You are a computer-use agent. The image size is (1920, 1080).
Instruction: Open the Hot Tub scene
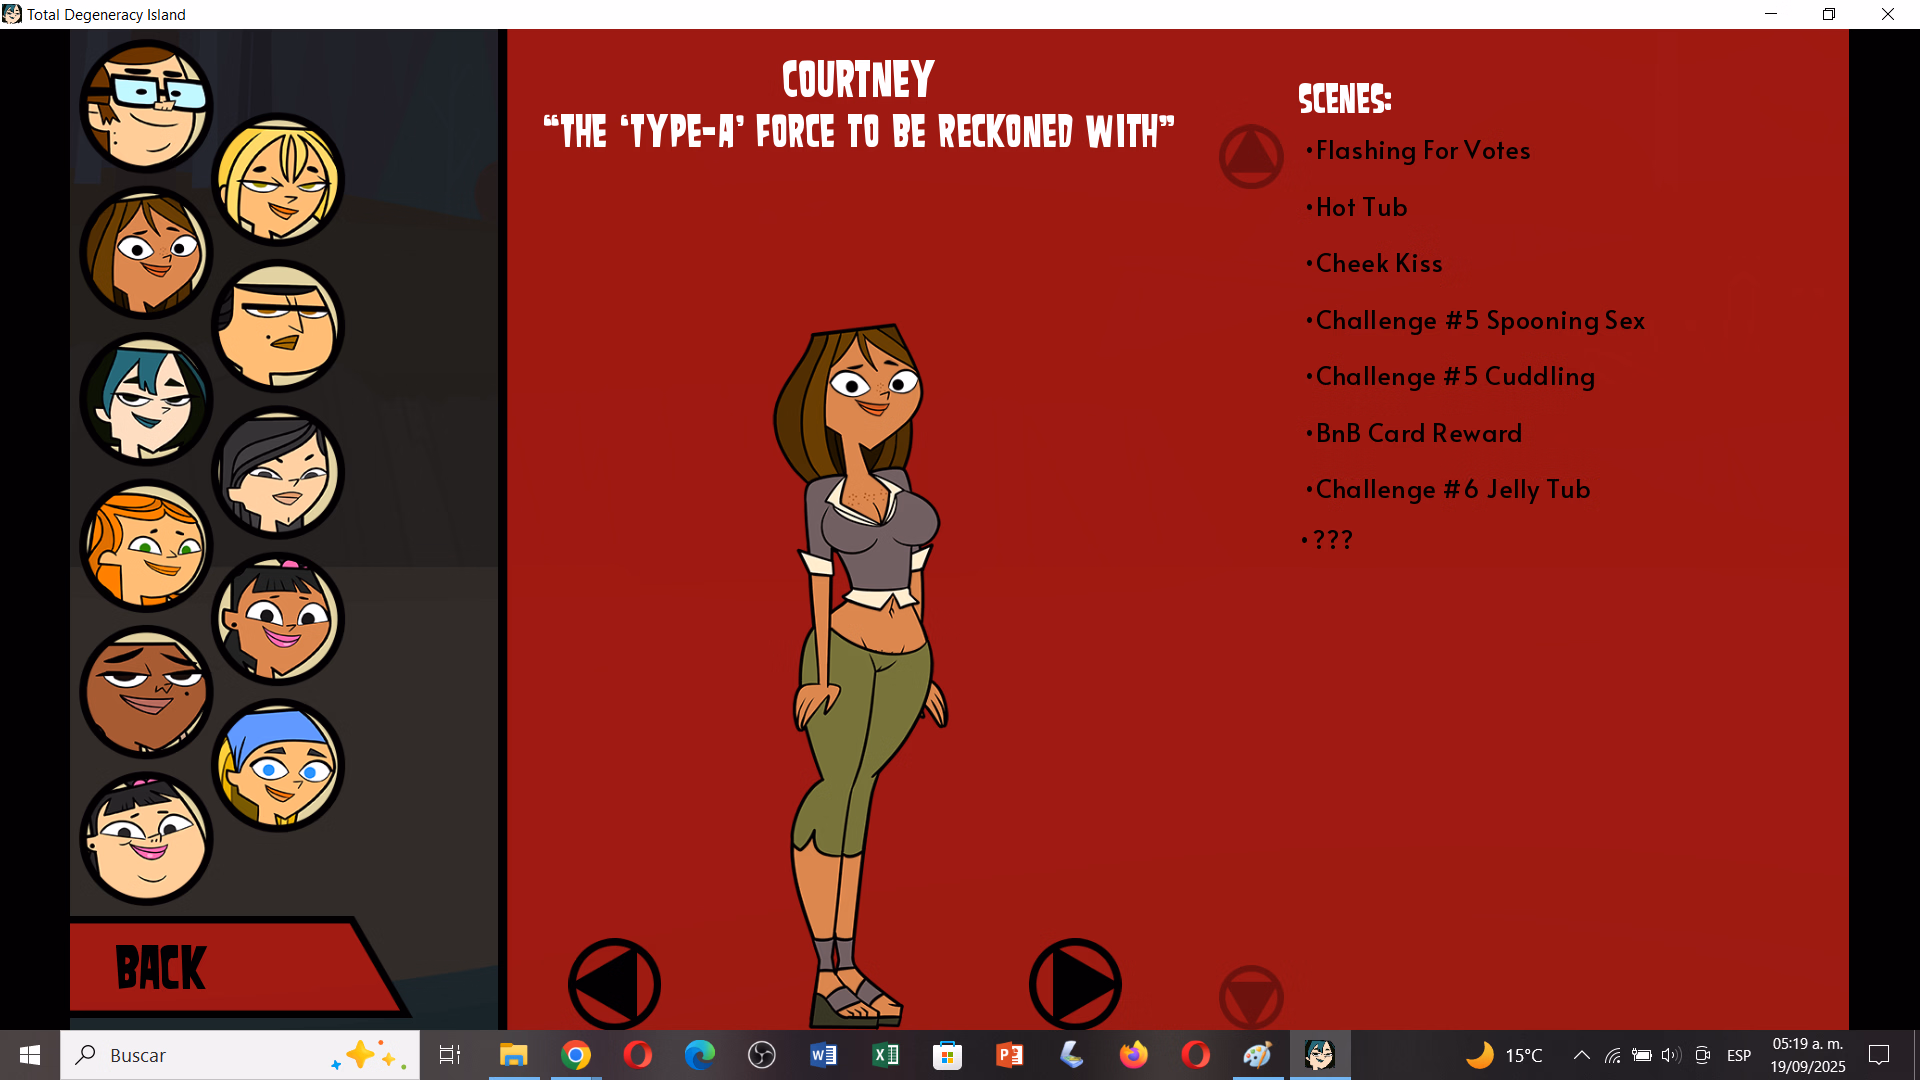(x=1361, y=208)
